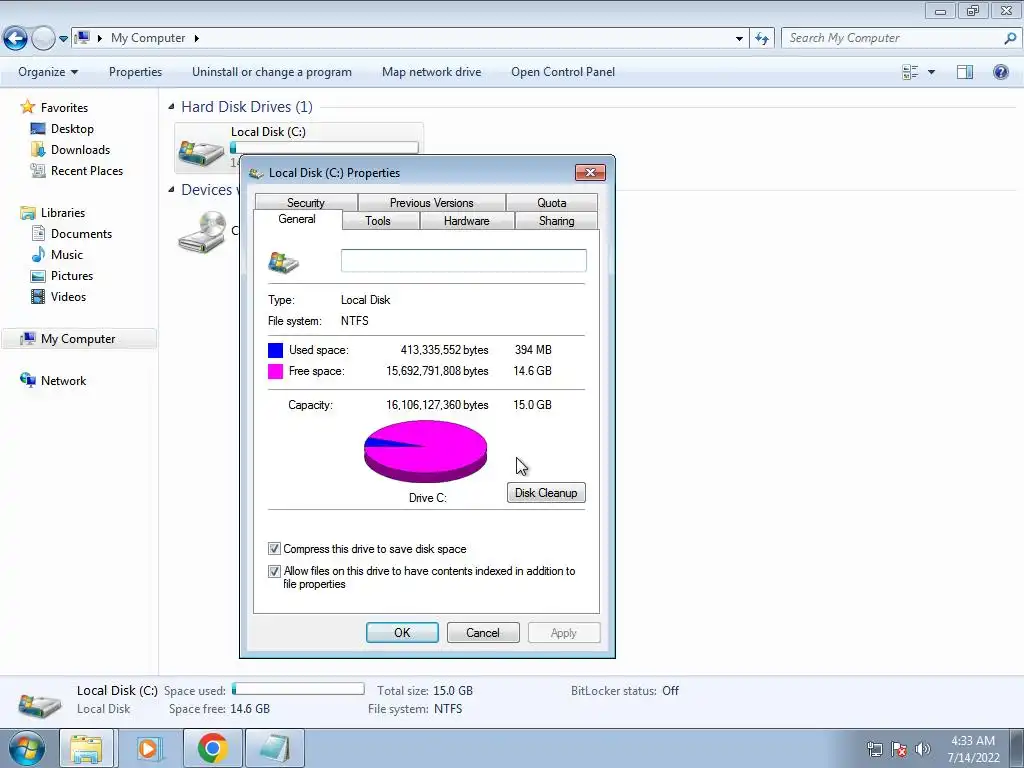Click the Change your view icon
Screen dimensions: 1024x768
pos(910,72)
